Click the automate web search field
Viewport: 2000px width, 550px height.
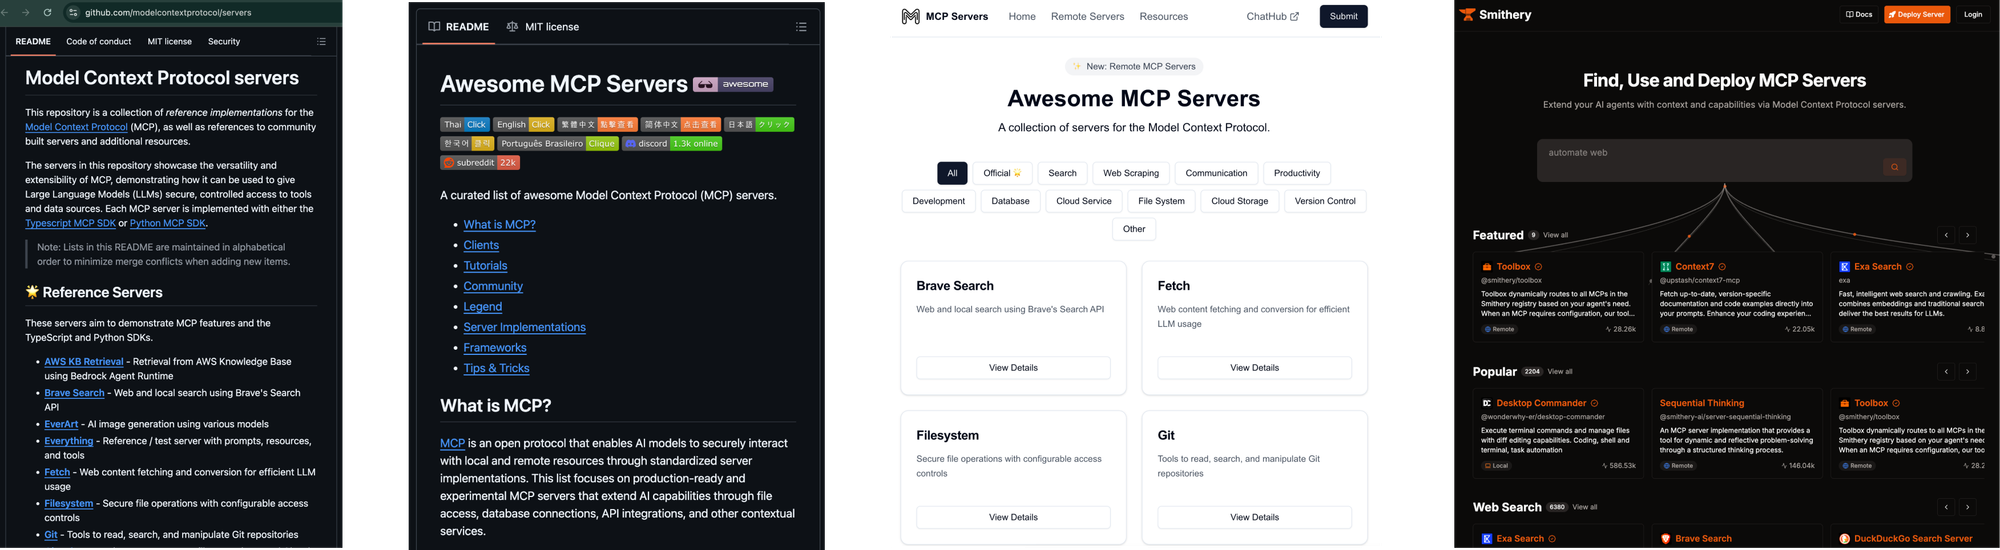1724,160
